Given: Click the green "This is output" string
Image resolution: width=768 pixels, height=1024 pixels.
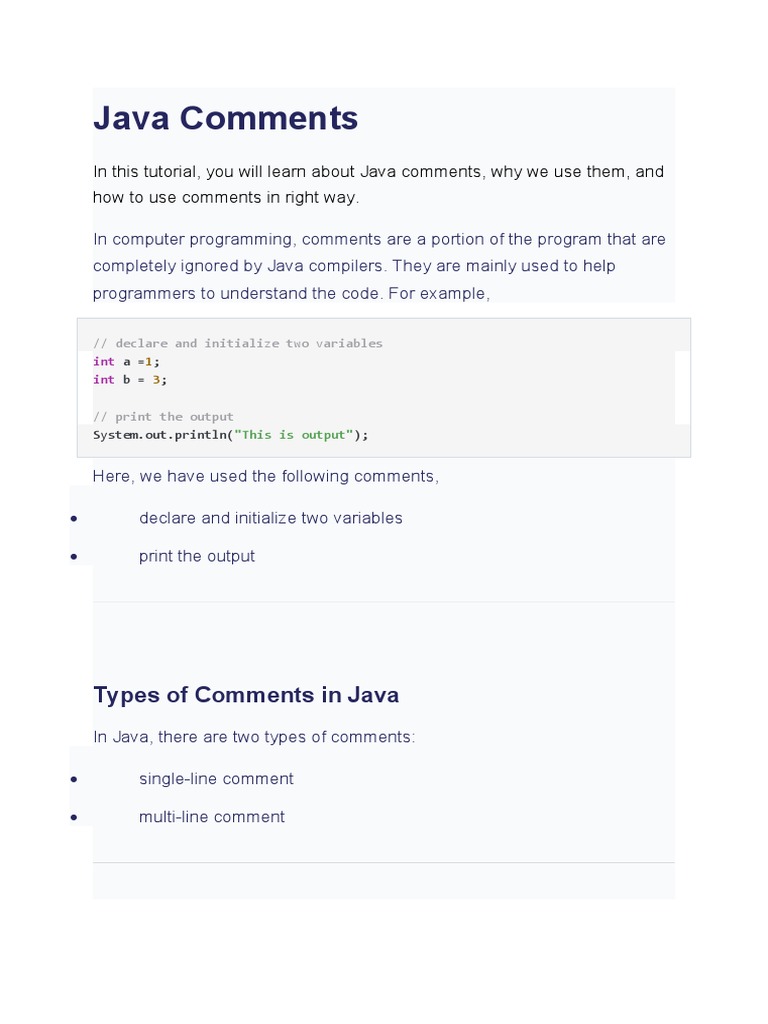Looking at the screenshot, I should 294,435.
